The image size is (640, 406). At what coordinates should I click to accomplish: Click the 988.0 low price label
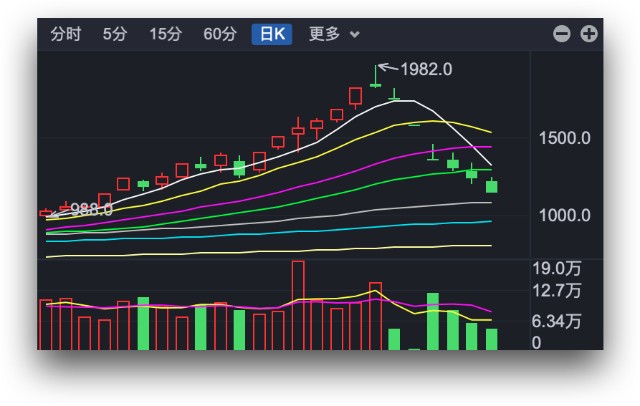(91, 210)
